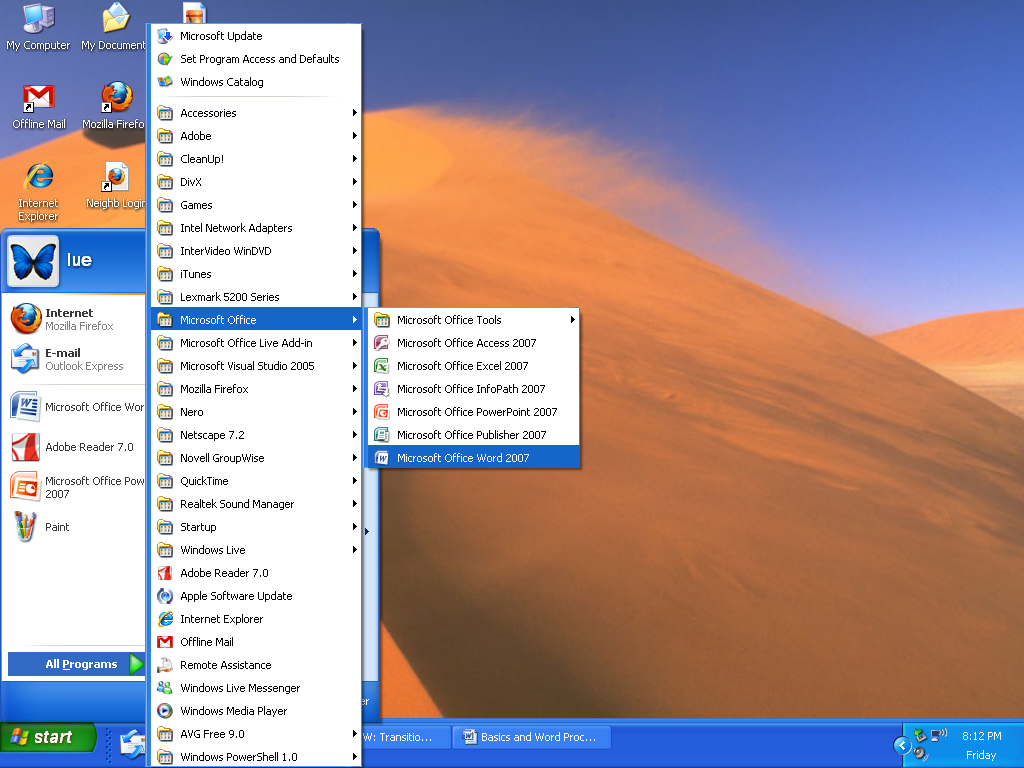Launch Microsoft Office InfoPath 2007
The image size is (1024, 768).
point(473,389)
